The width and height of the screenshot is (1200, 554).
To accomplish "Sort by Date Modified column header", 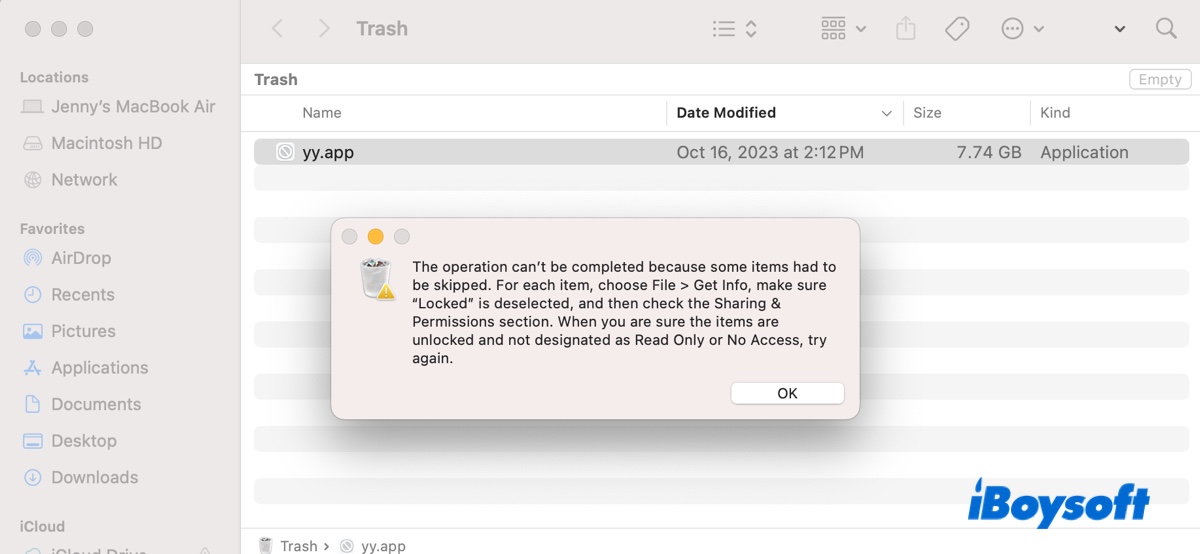I will [726, 113].
